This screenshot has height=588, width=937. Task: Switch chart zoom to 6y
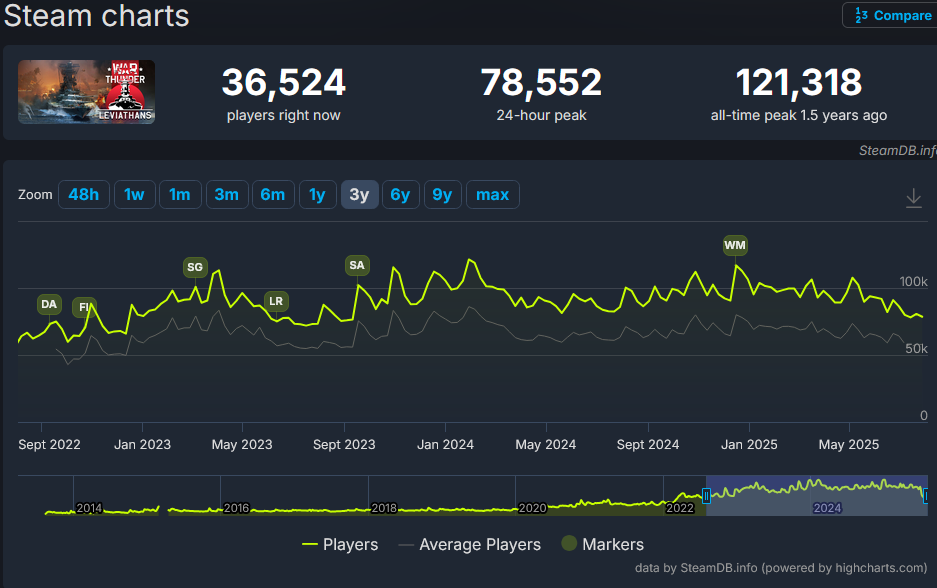[400, 195]
